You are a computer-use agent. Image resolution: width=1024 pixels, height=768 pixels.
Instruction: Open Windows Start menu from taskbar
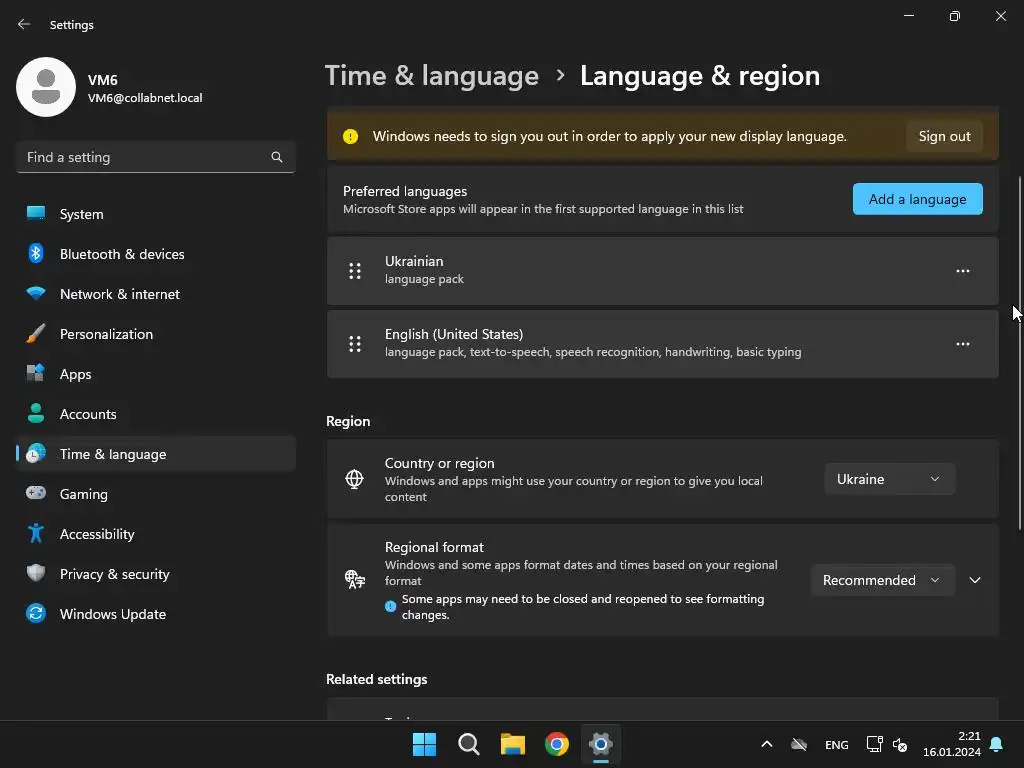tap(424, 744)
